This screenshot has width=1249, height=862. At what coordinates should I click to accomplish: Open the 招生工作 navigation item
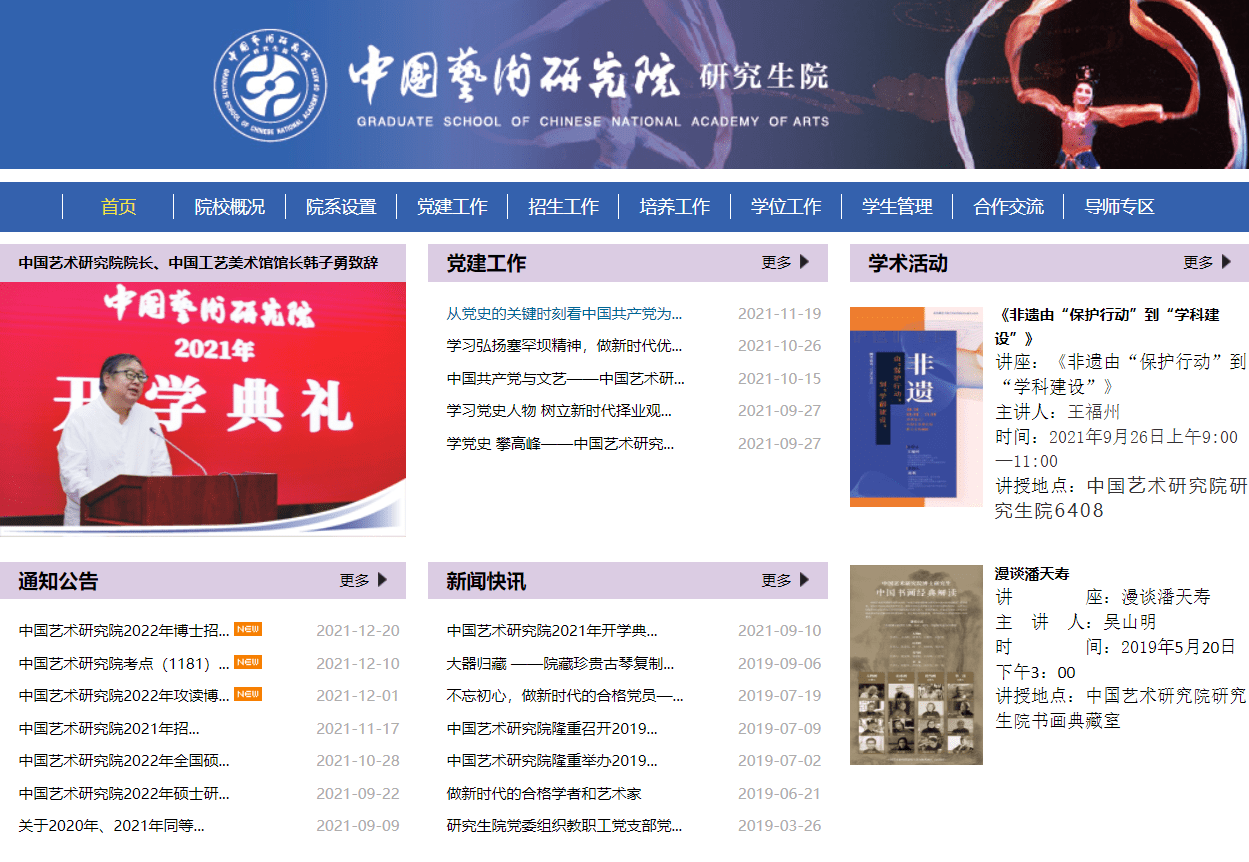(563, 207)
